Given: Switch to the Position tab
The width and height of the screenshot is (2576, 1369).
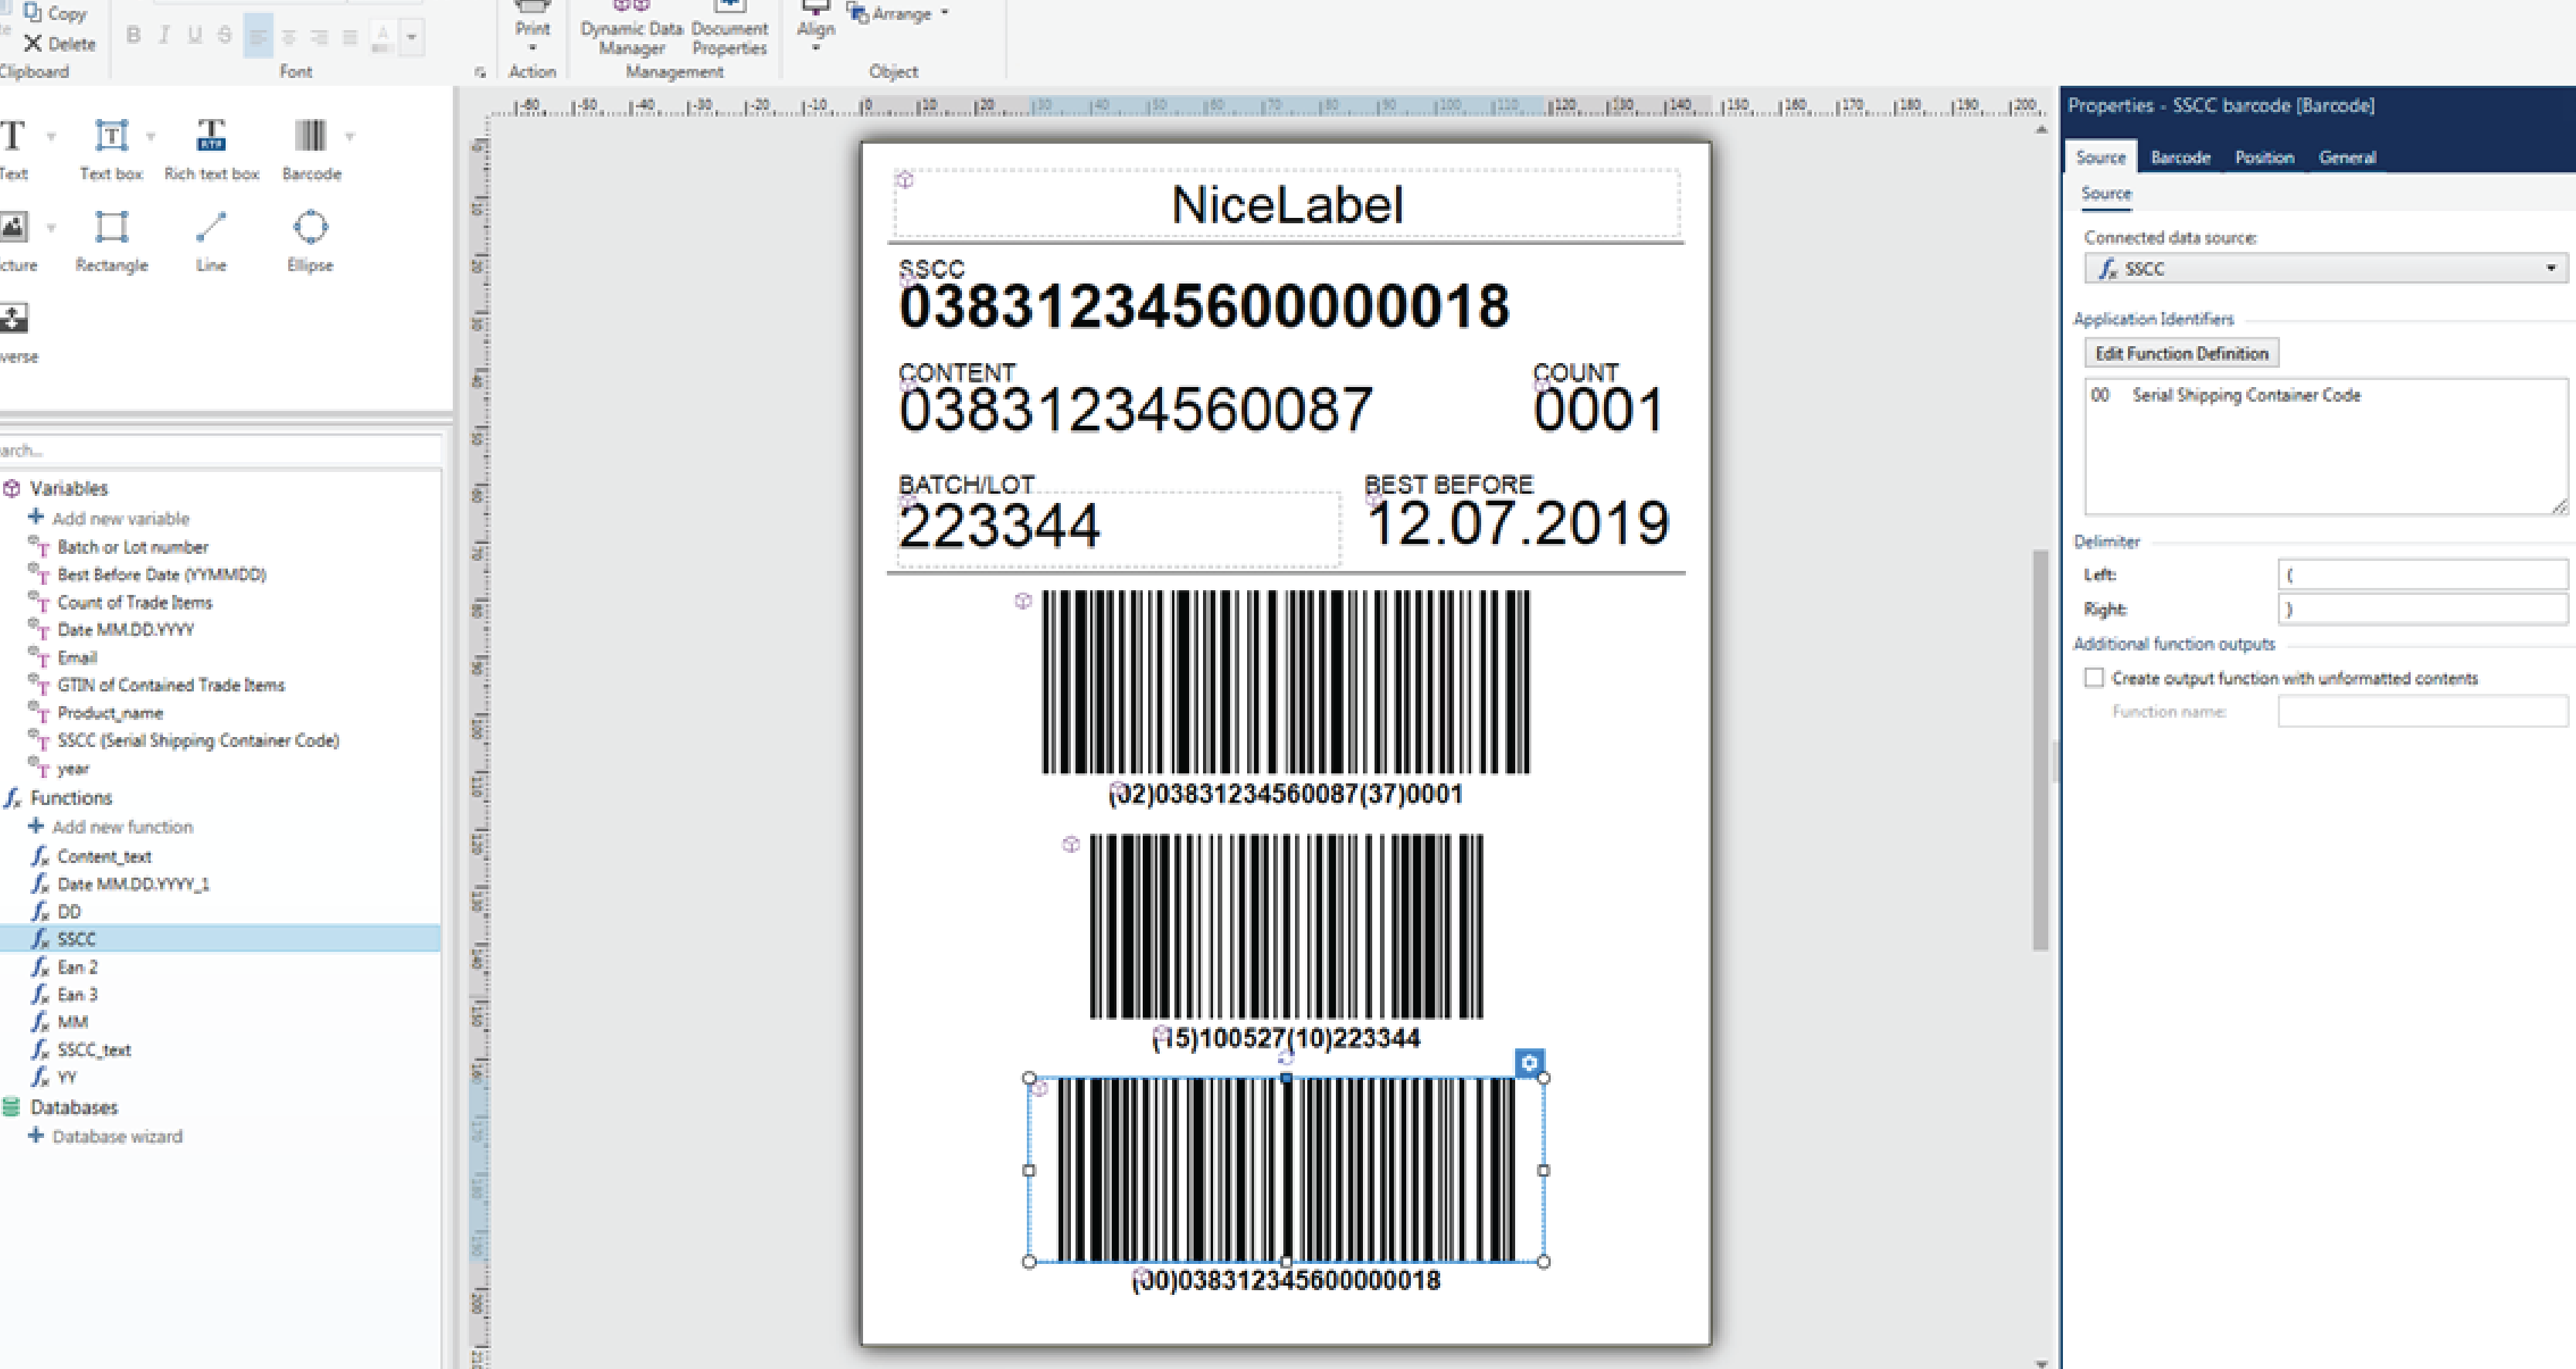Looking at the screenshot, I should [2264, 157].
